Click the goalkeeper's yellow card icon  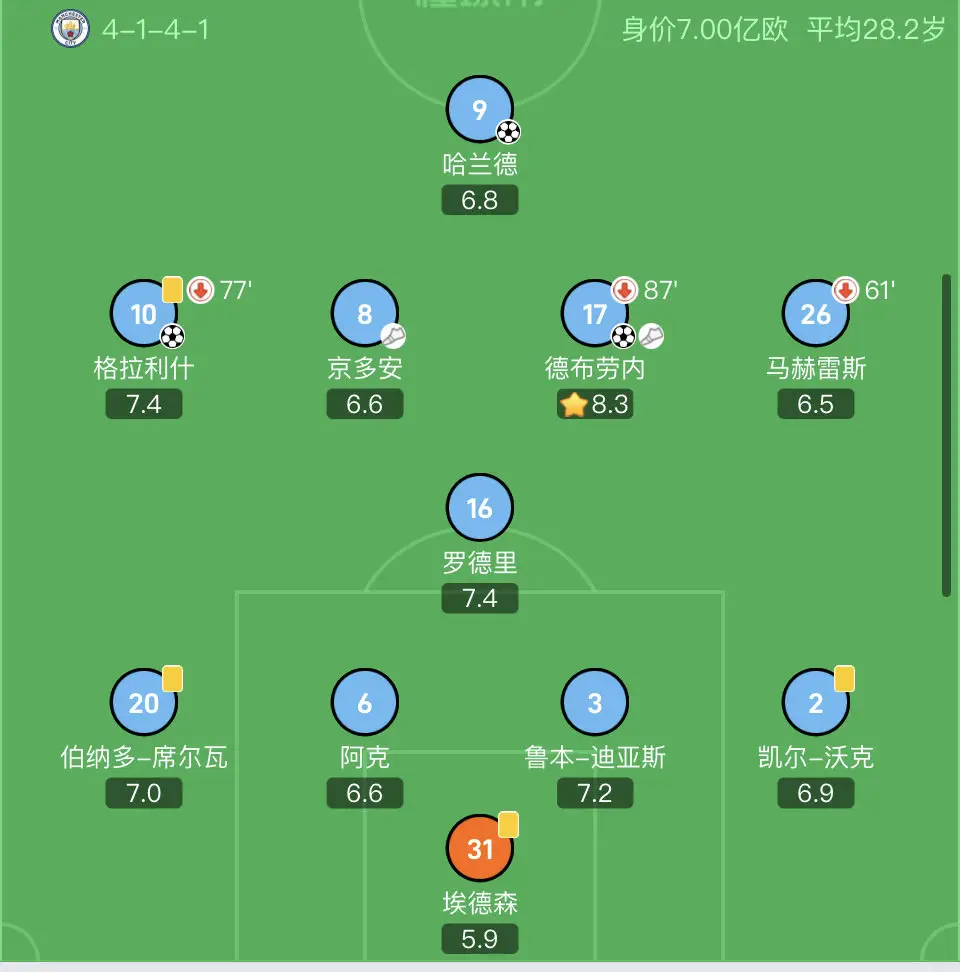click(x=508, y=824)
